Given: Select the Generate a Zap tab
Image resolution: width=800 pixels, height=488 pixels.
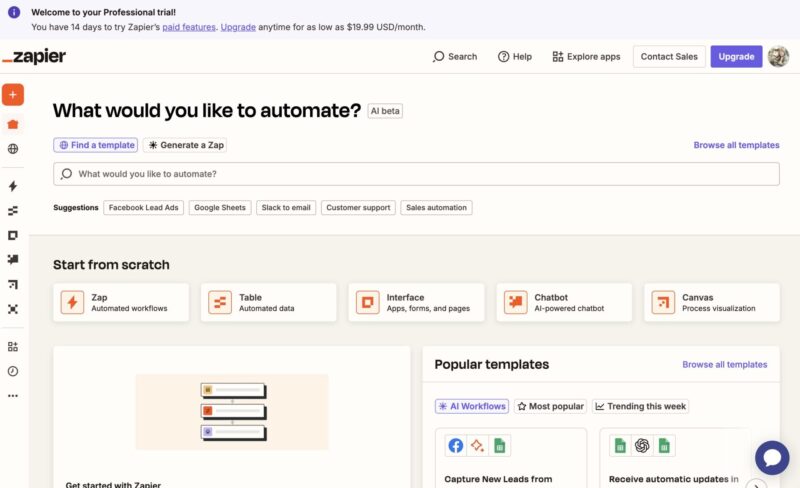Looking at the screenshot, I should click(185, 145).
